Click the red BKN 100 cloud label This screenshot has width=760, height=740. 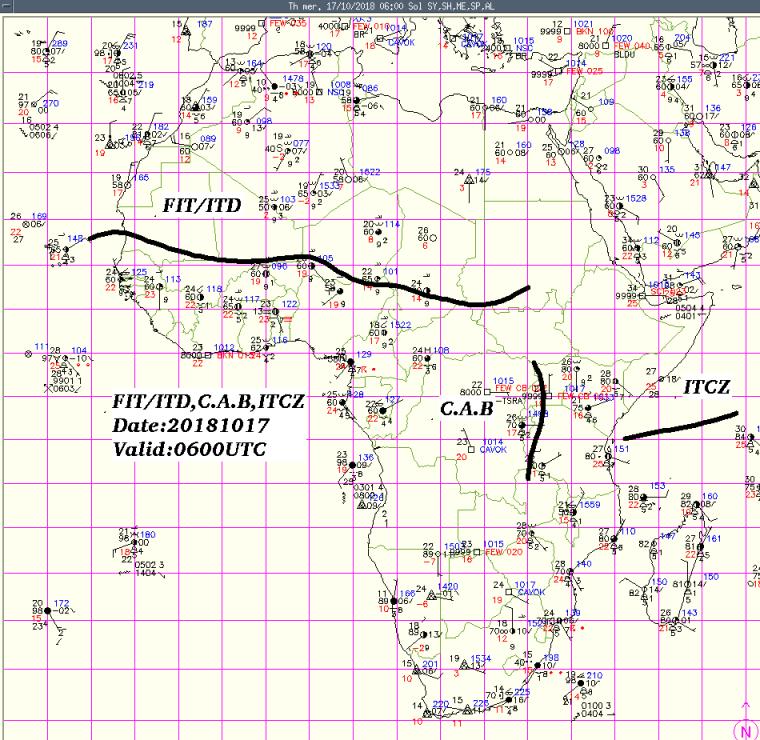[596, 32]
